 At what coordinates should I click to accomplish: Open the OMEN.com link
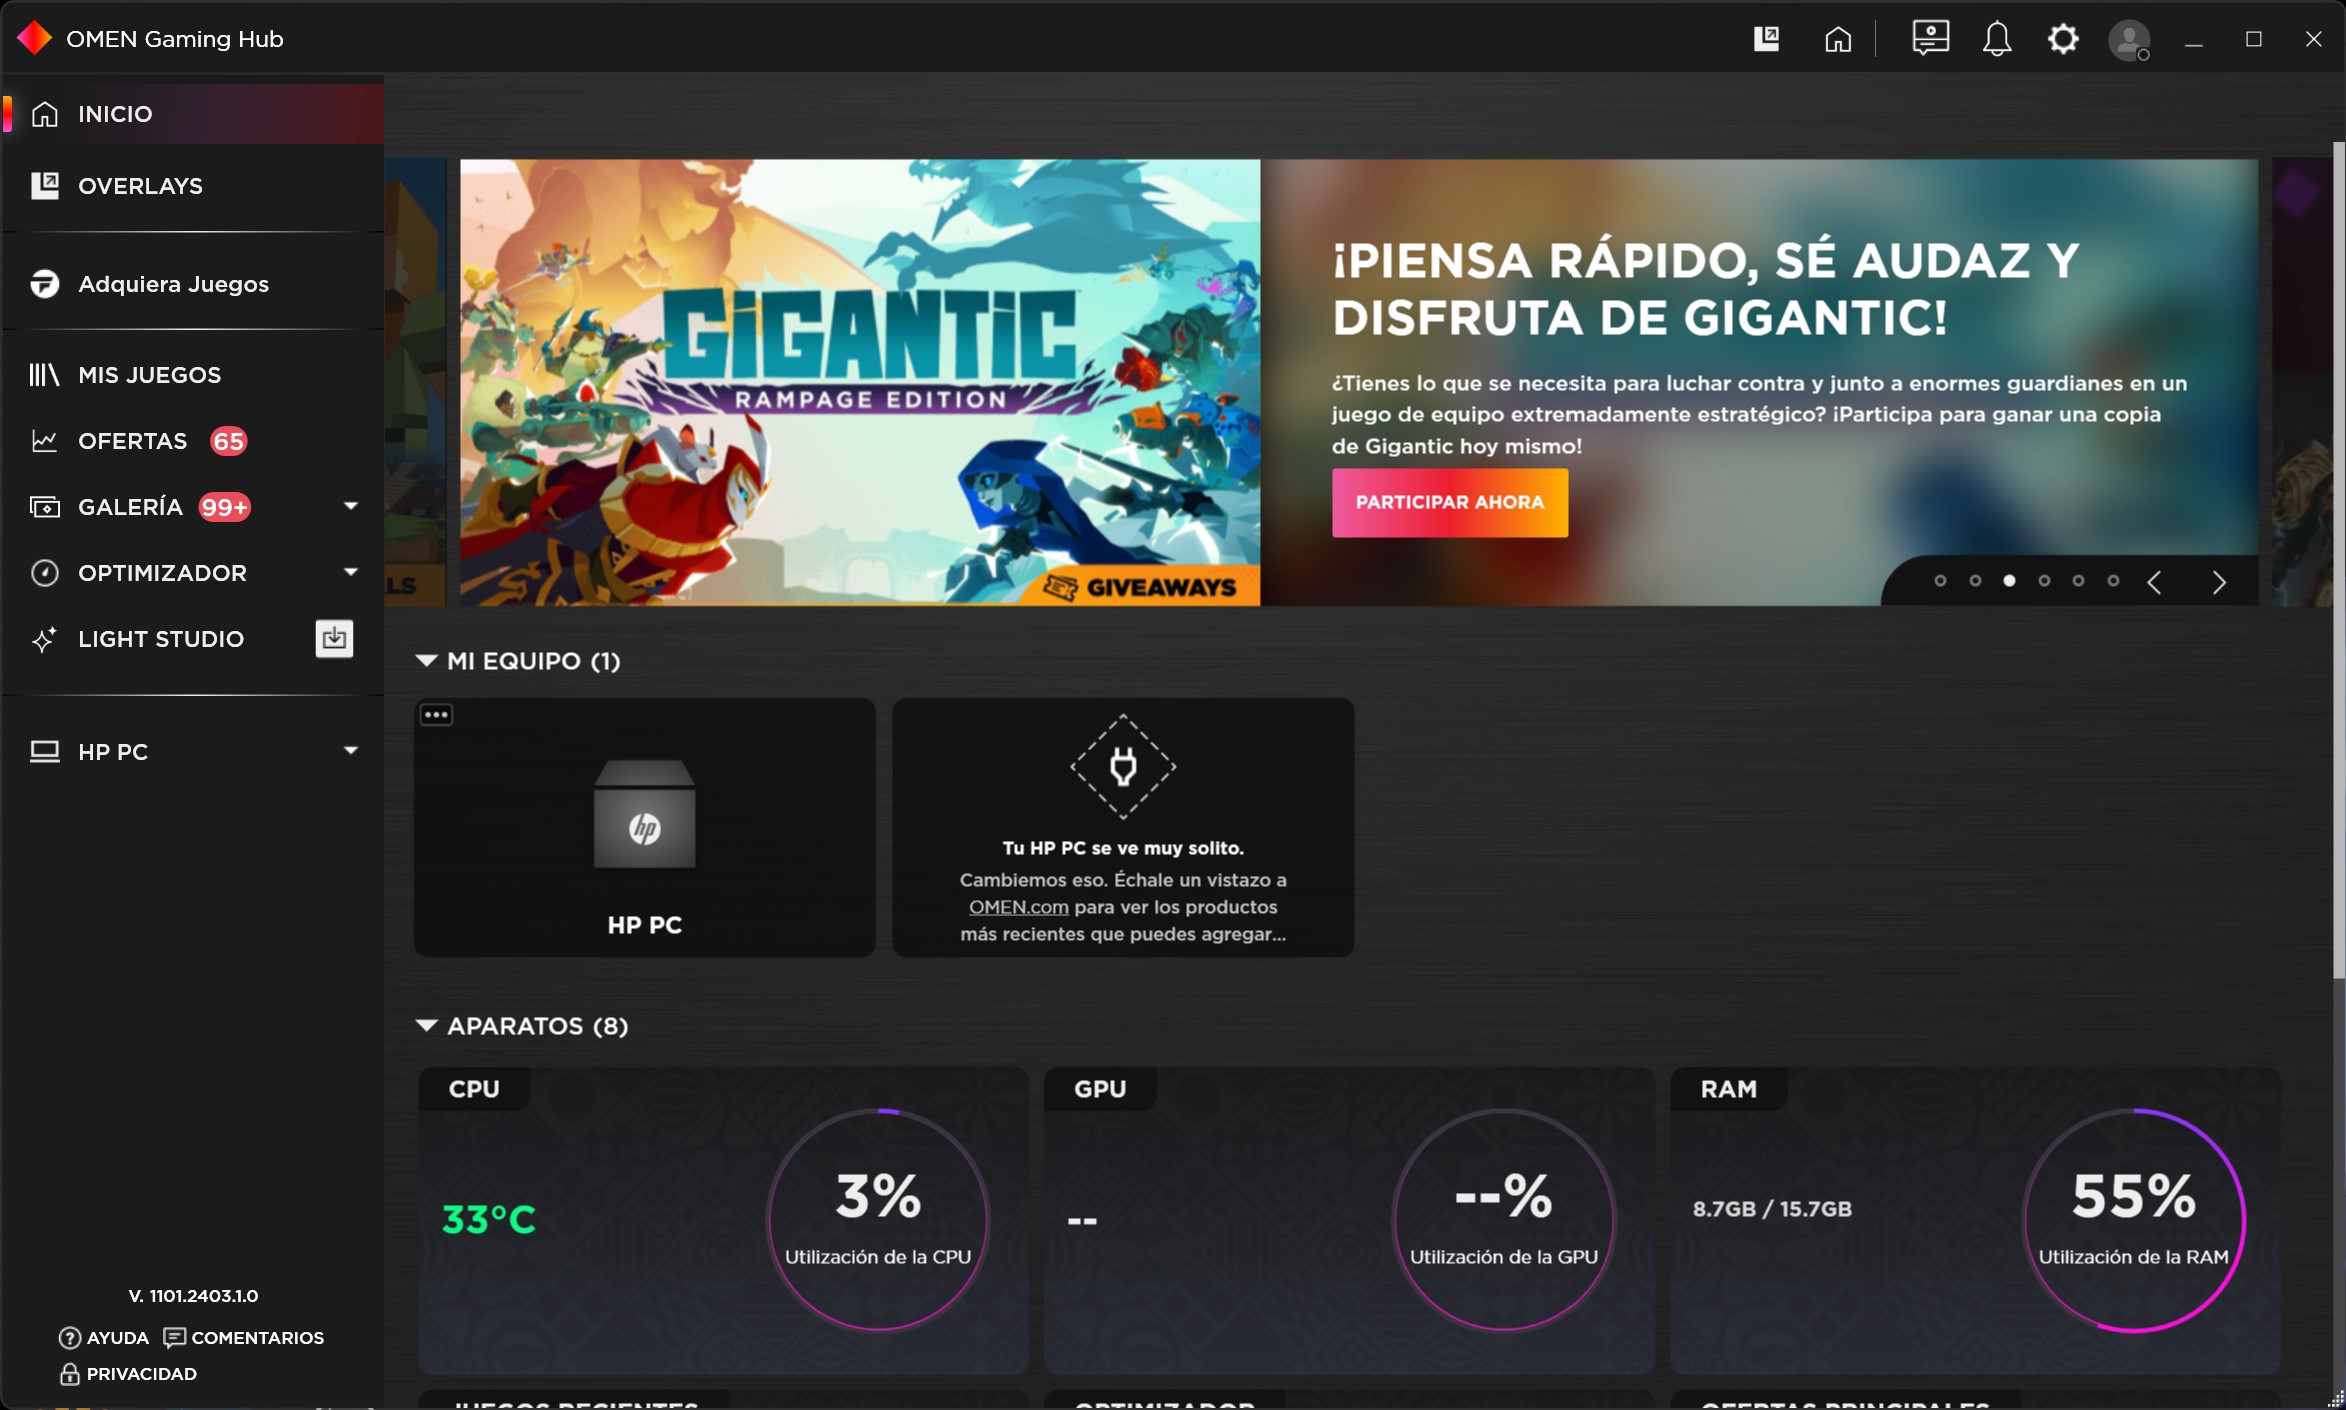click(1018, 907)
